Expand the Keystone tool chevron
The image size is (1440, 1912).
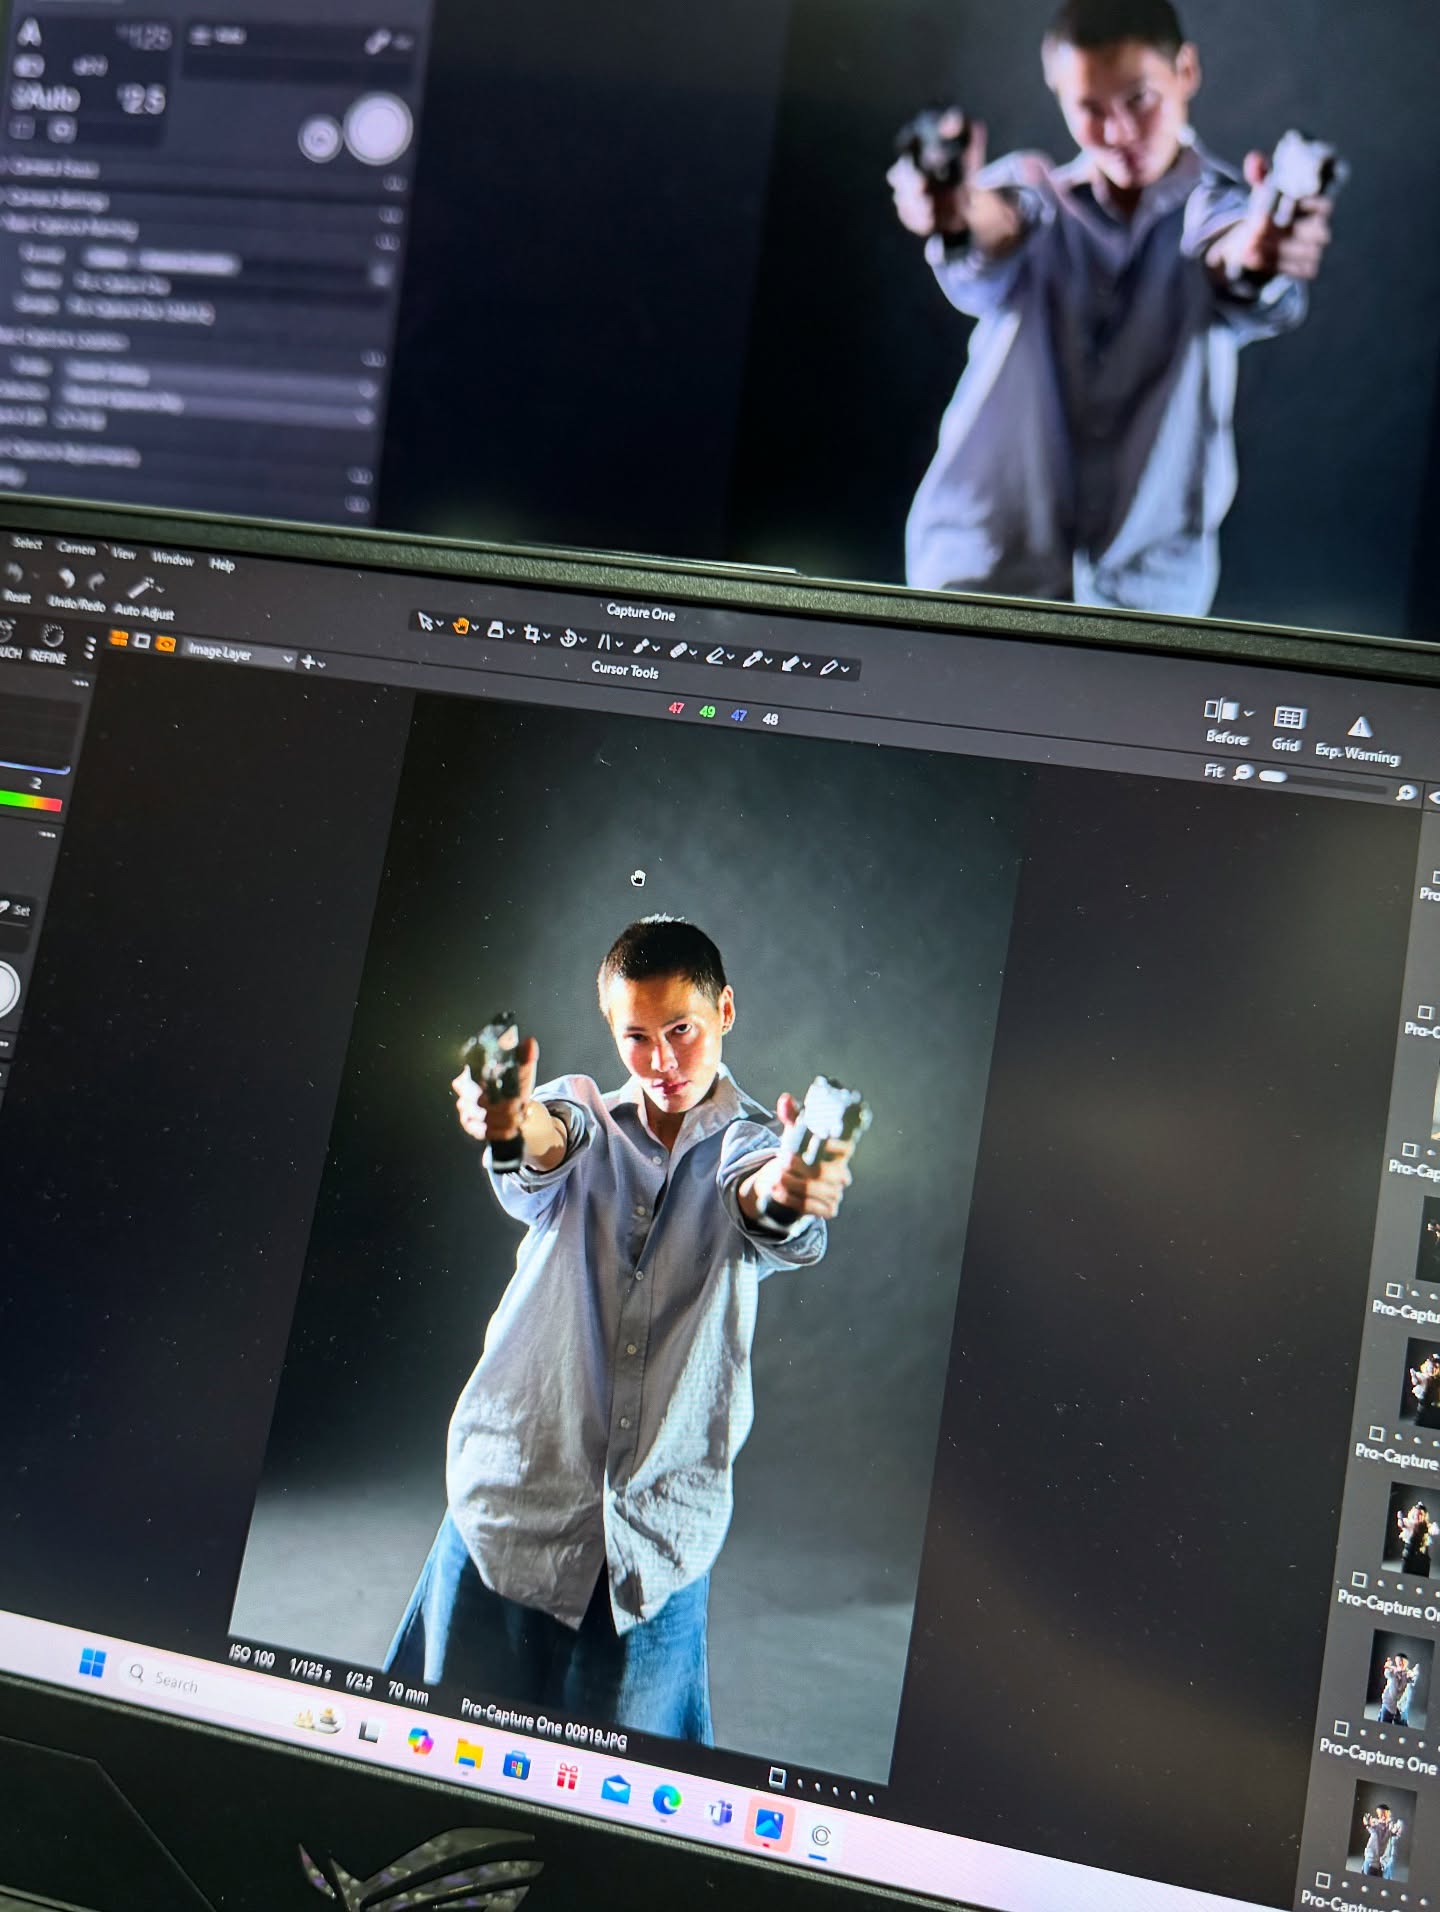619,645
